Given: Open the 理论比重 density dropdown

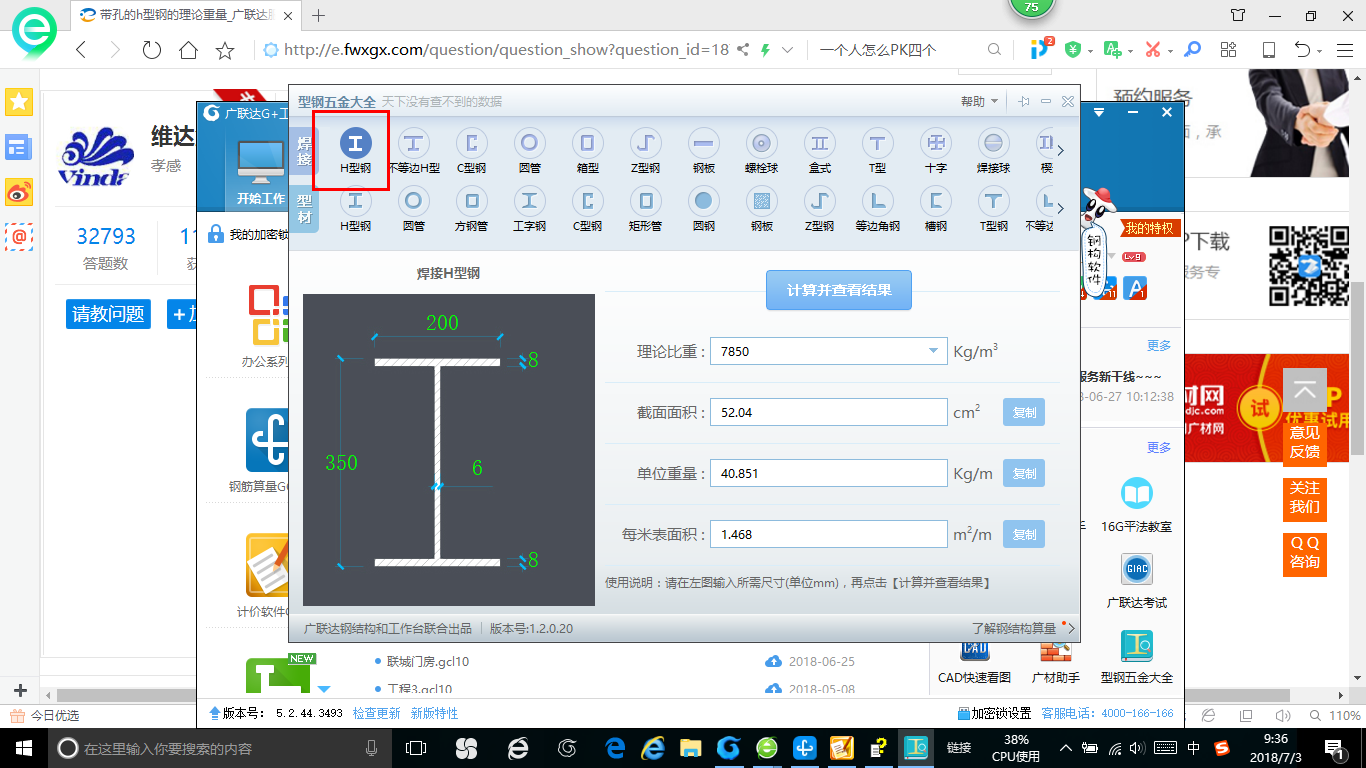Looking at the screenshot, I should (932, 351).
